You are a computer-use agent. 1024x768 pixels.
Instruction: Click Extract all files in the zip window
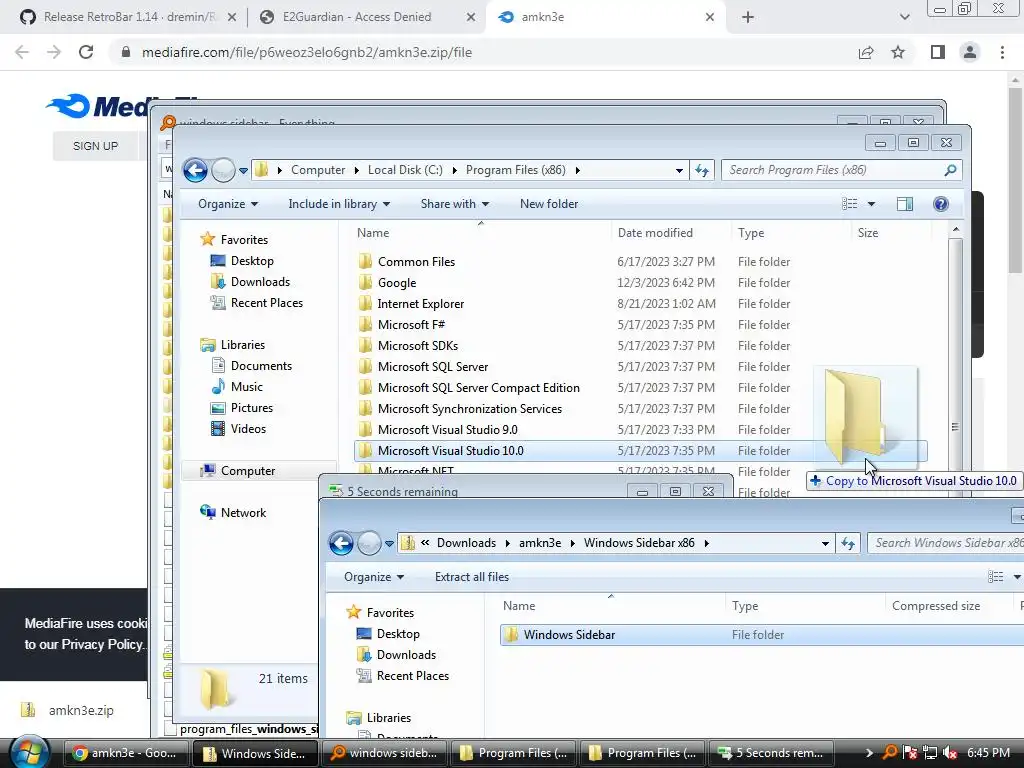point(472,577)
